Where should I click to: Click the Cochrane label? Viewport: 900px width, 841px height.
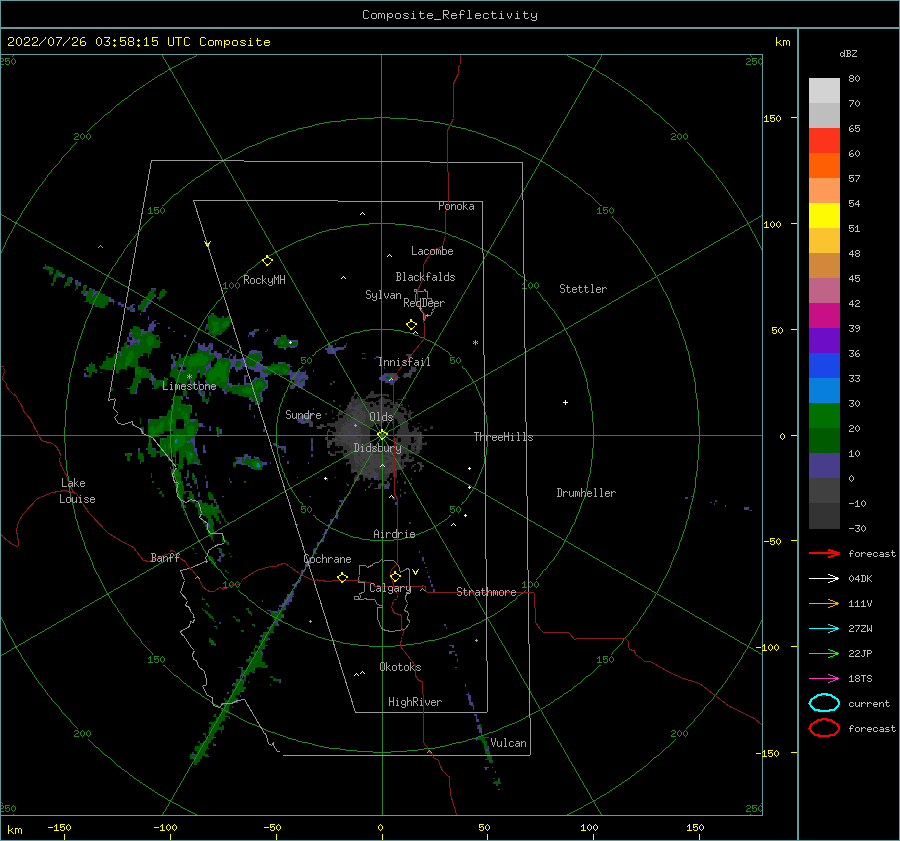click(x=327, y=559)
